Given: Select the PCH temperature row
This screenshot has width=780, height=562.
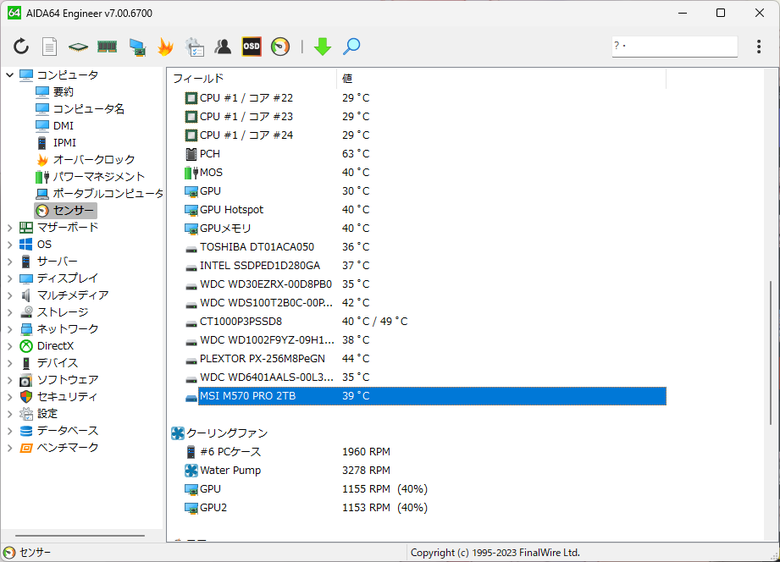Looking at the screenshot, I should [425, 154].
